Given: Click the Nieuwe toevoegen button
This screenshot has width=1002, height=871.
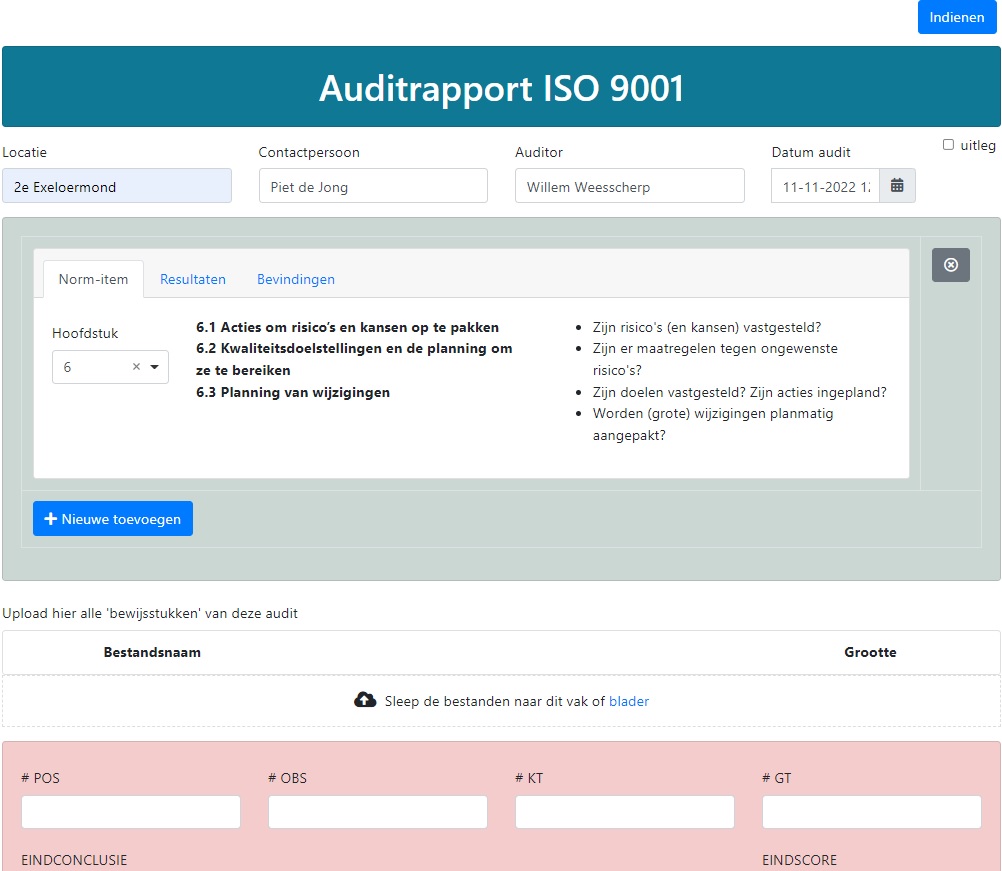Looking at the screenshot, I should (113, 519).
